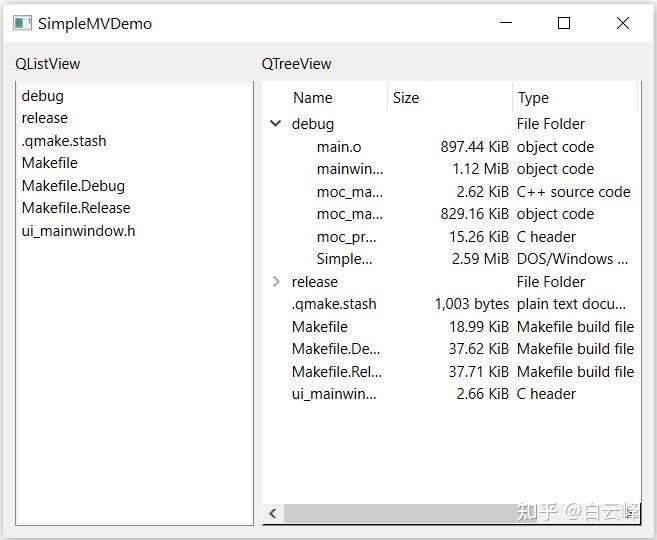Click the C++ source code type cell
Screen dimensions: 657x540
[574, 192]
